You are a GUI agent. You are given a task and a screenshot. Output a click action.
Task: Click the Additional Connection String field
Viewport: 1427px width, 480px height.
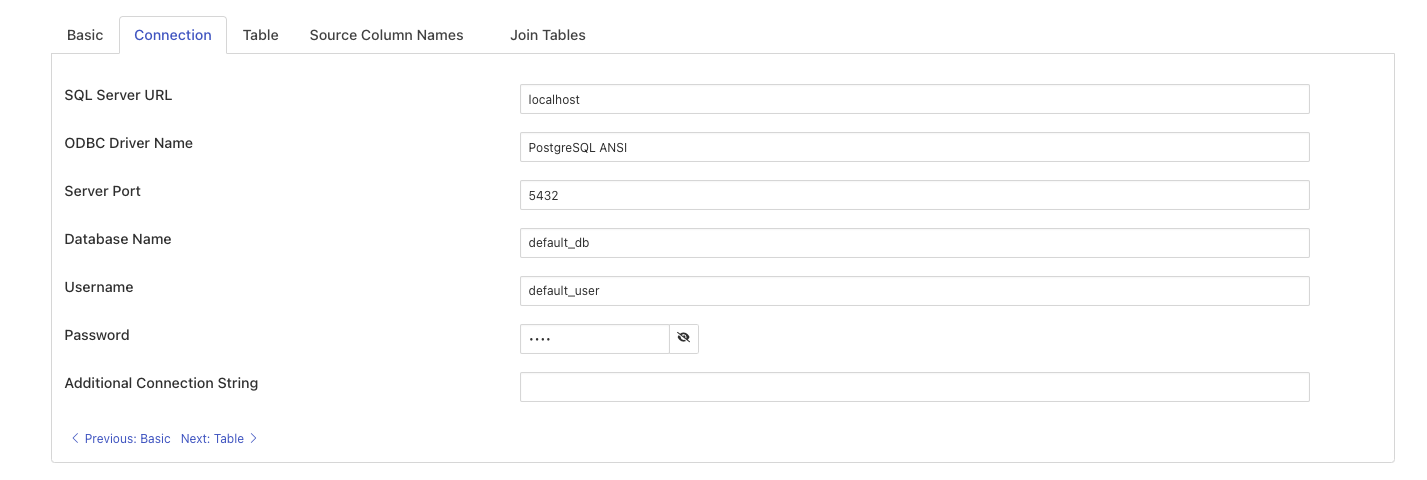click(x=914, y=387)
